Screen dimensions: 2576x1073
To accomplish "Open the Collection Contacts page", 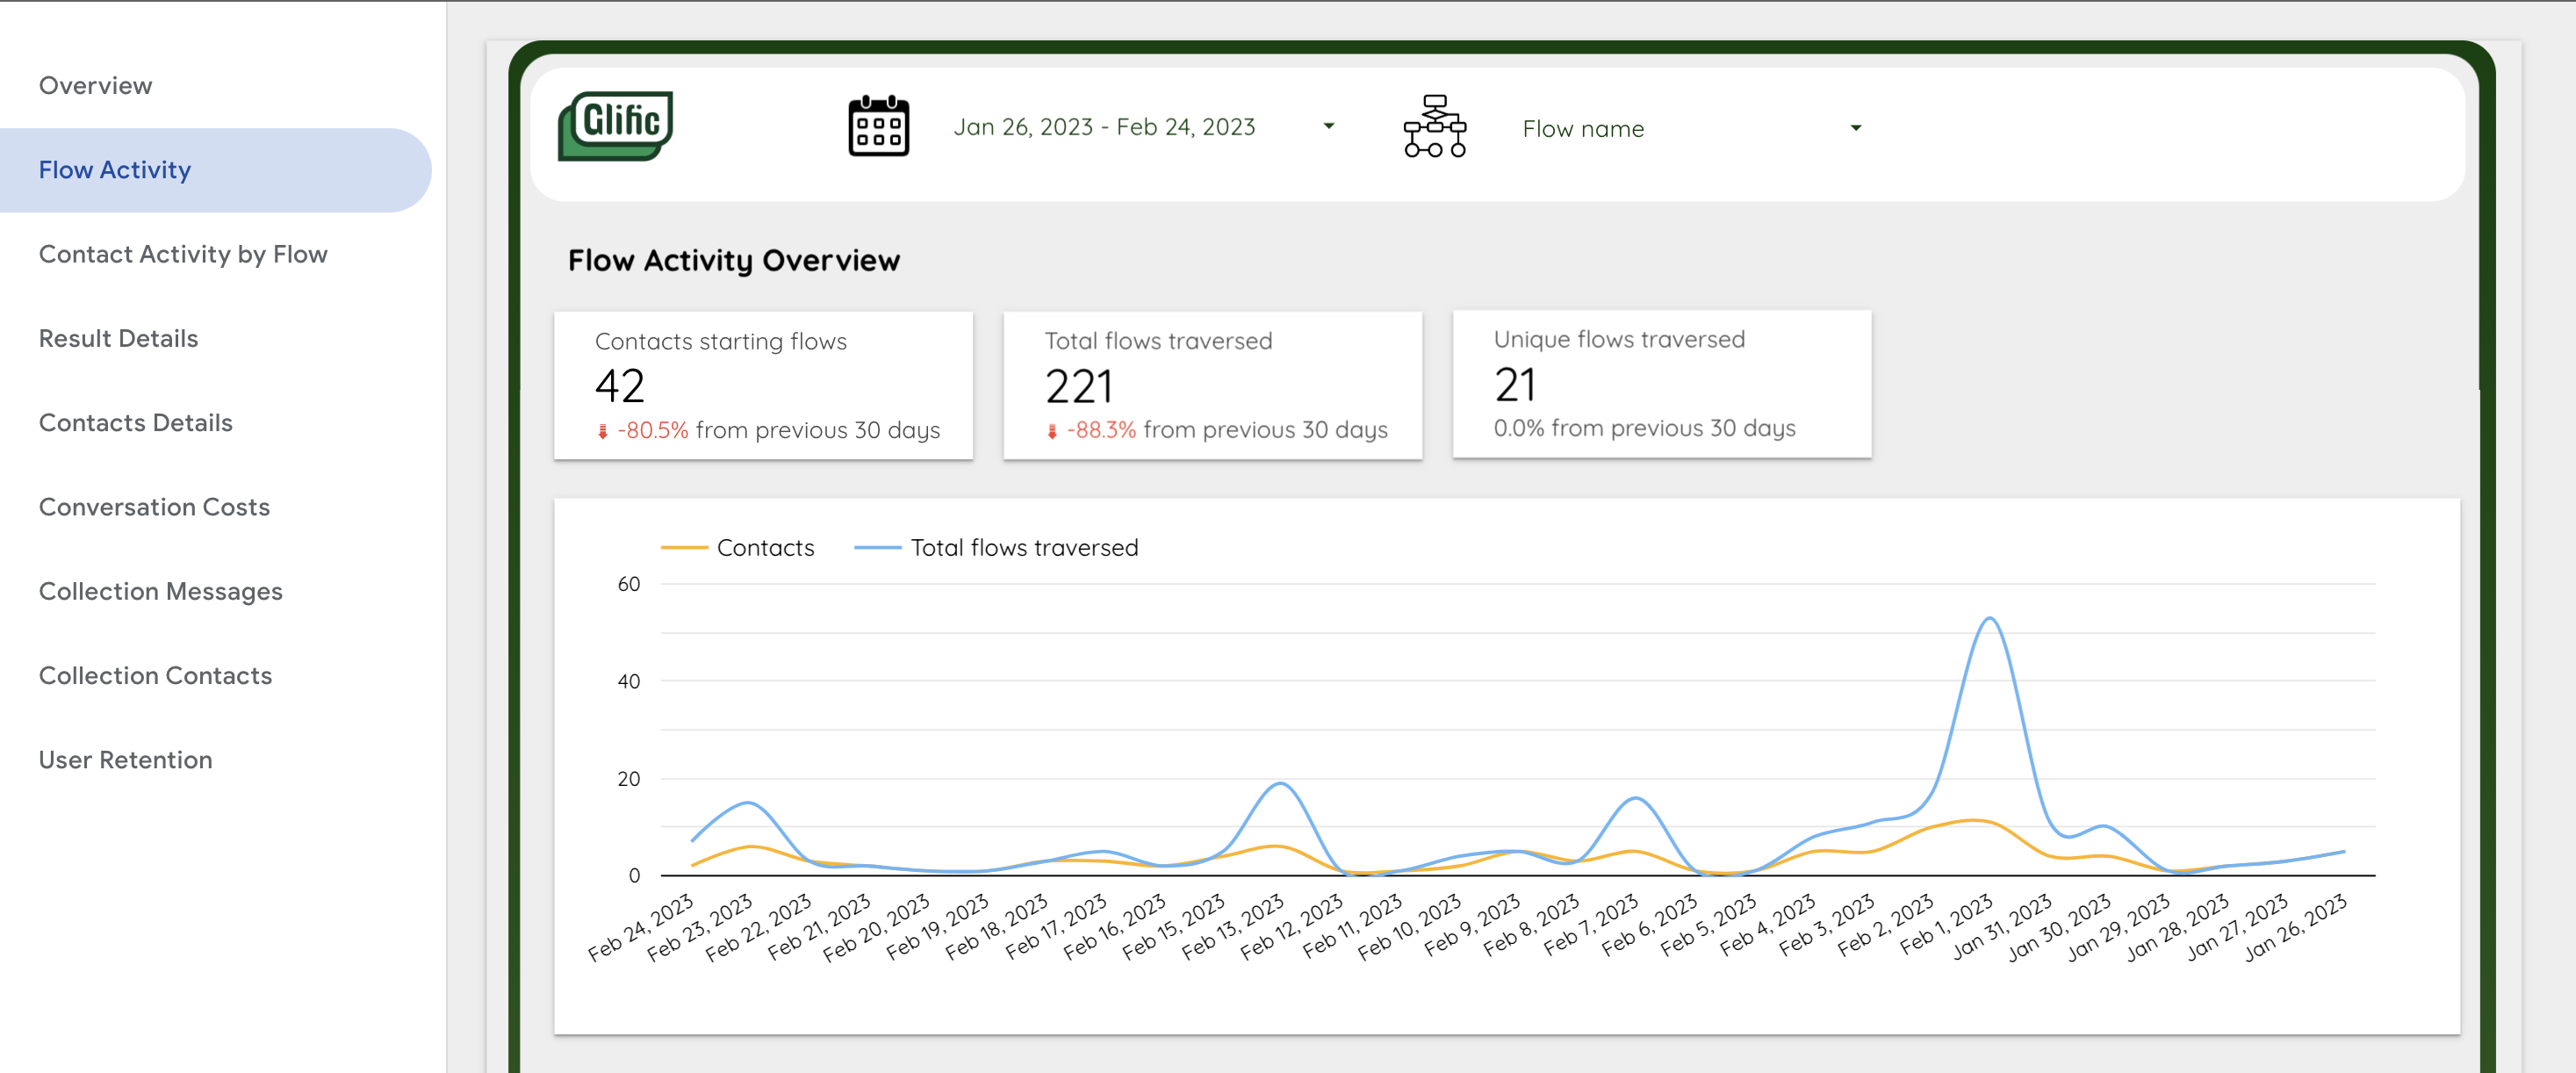I will click(155, 675).
